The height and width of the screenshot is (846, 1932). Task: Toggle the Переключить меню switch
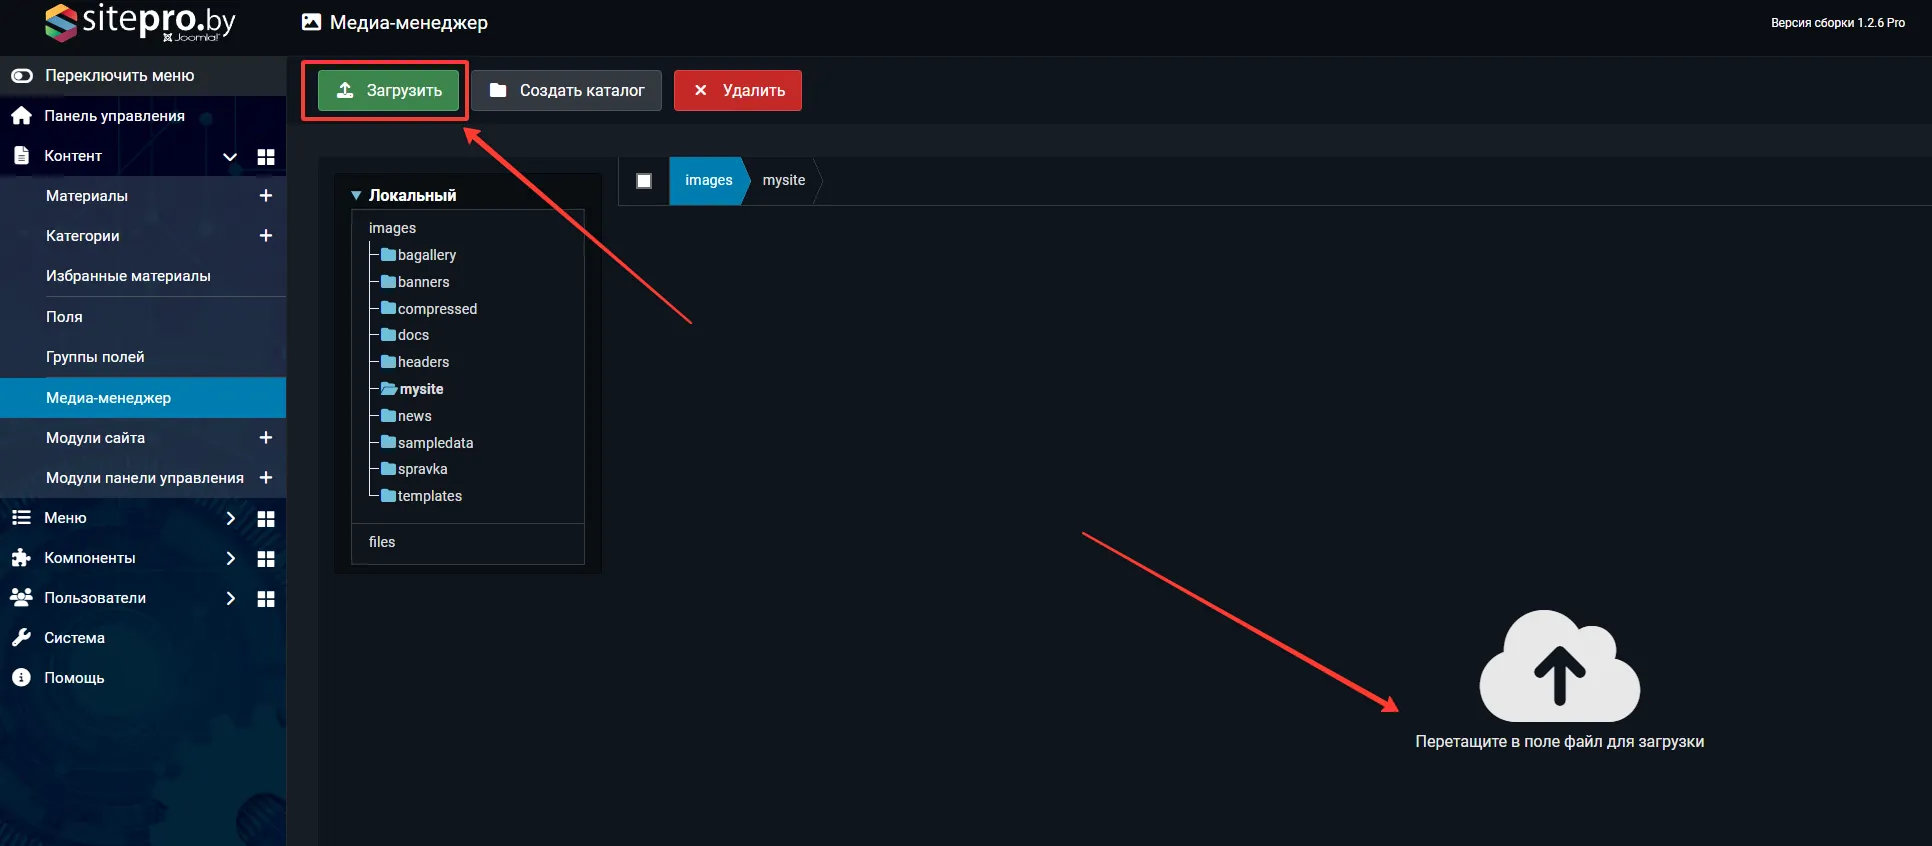click(x=22, y=76)
